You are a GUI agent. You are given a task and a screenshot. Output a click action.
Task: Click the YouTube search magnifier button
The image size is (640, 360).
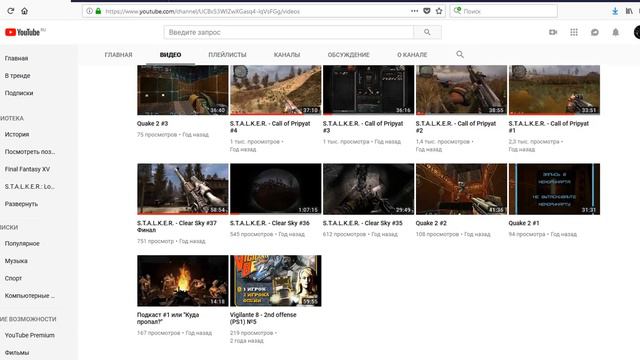tap(427, 32)
